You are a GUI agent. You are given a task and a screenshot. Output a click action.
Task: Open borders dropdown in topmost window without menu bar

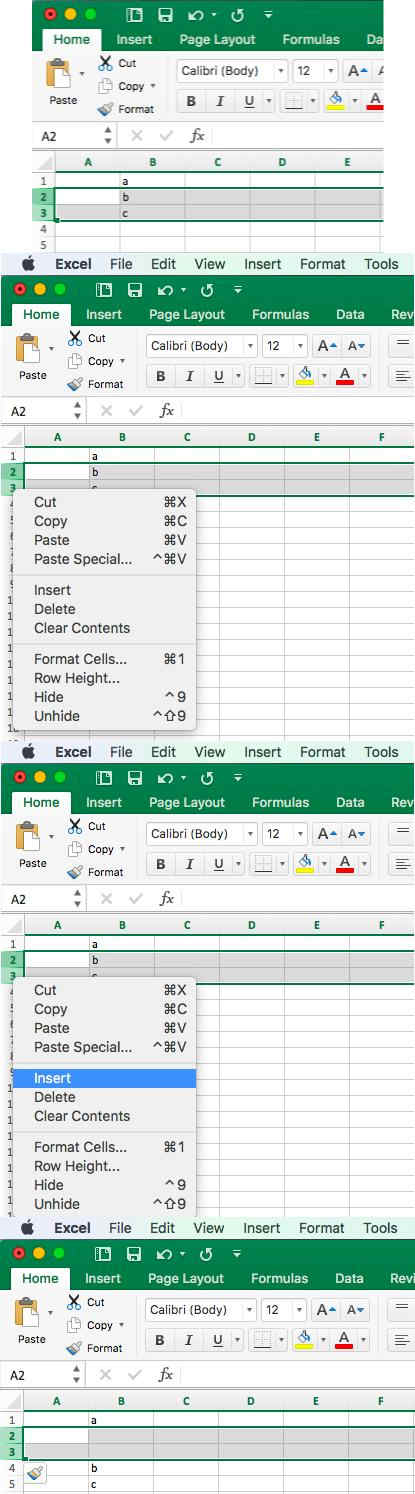312,101
